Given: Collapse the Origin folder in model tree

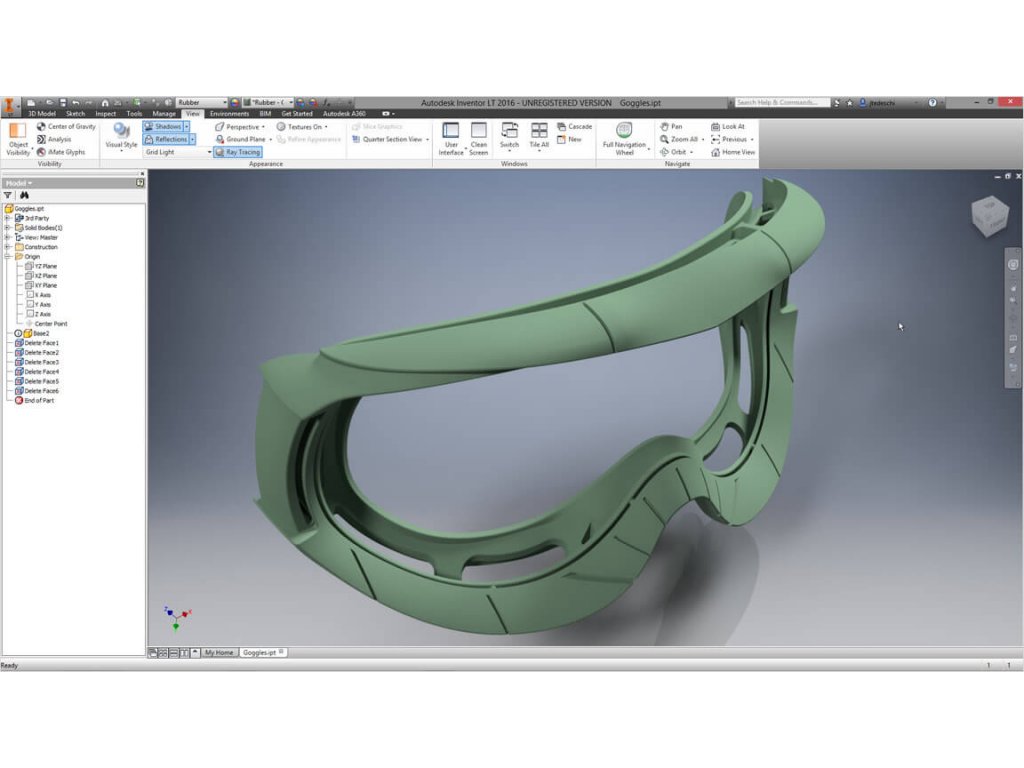Looking at the screenshot, I should point(7,256).
